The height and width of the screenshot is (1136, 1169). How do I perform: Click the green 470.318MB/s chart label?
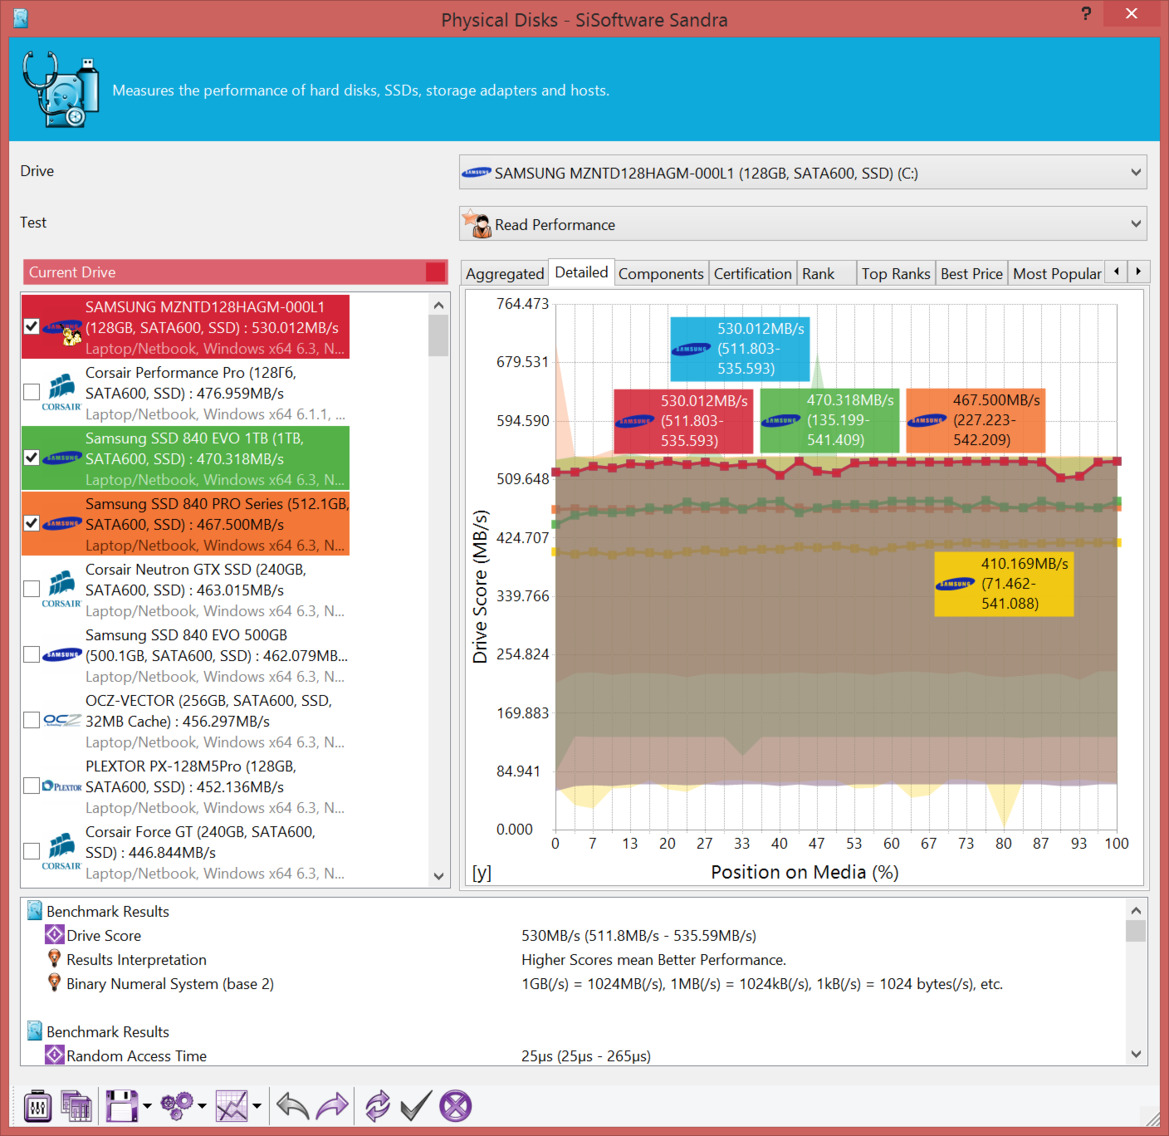(x=830, y=420)
